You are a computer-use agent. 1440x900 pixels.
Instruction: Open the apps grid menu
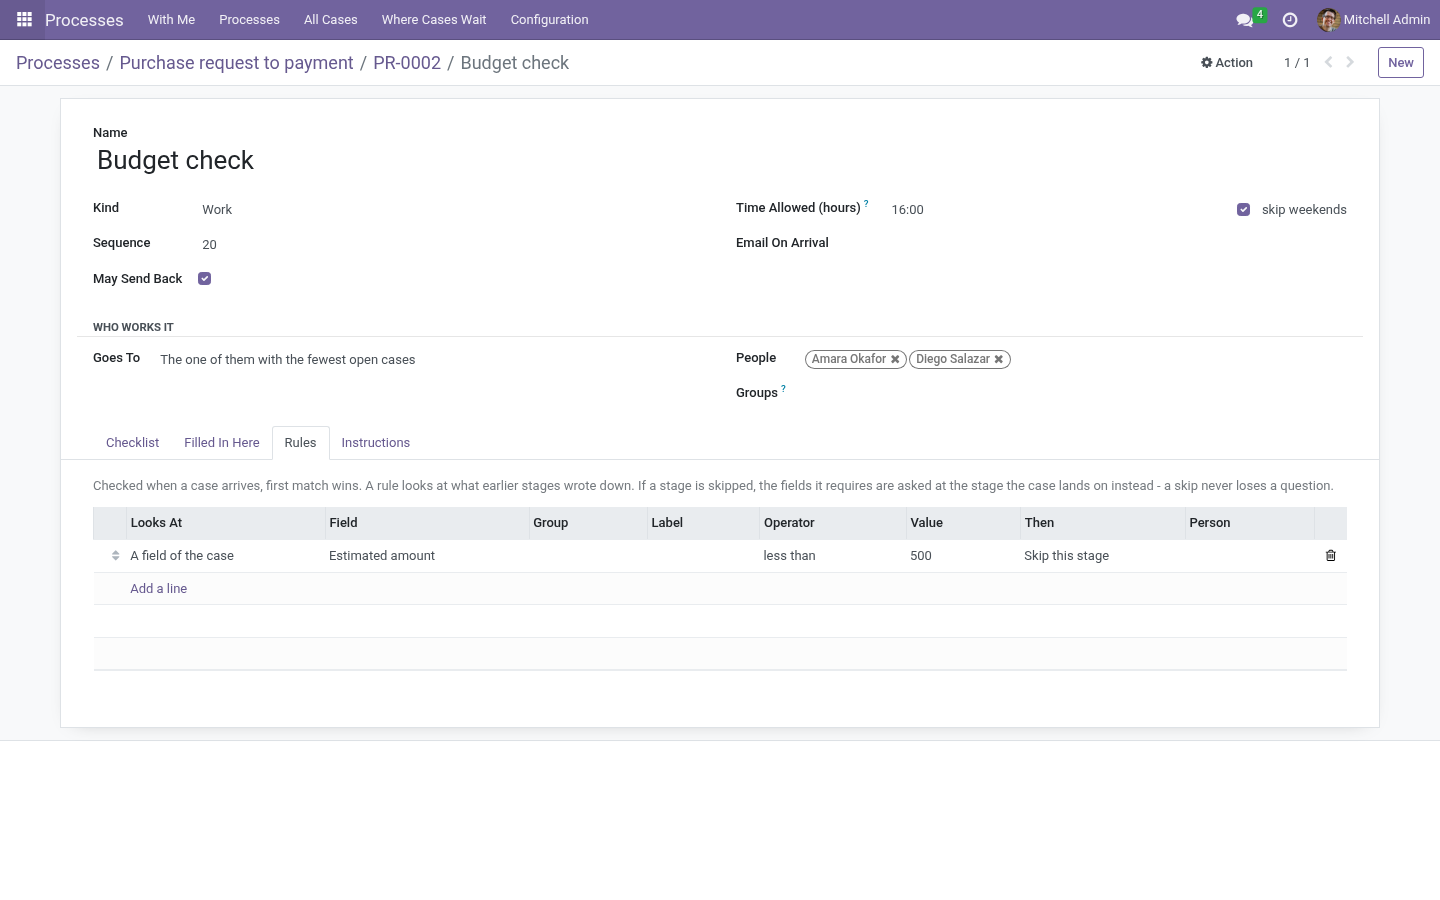(x=24, y=20)
